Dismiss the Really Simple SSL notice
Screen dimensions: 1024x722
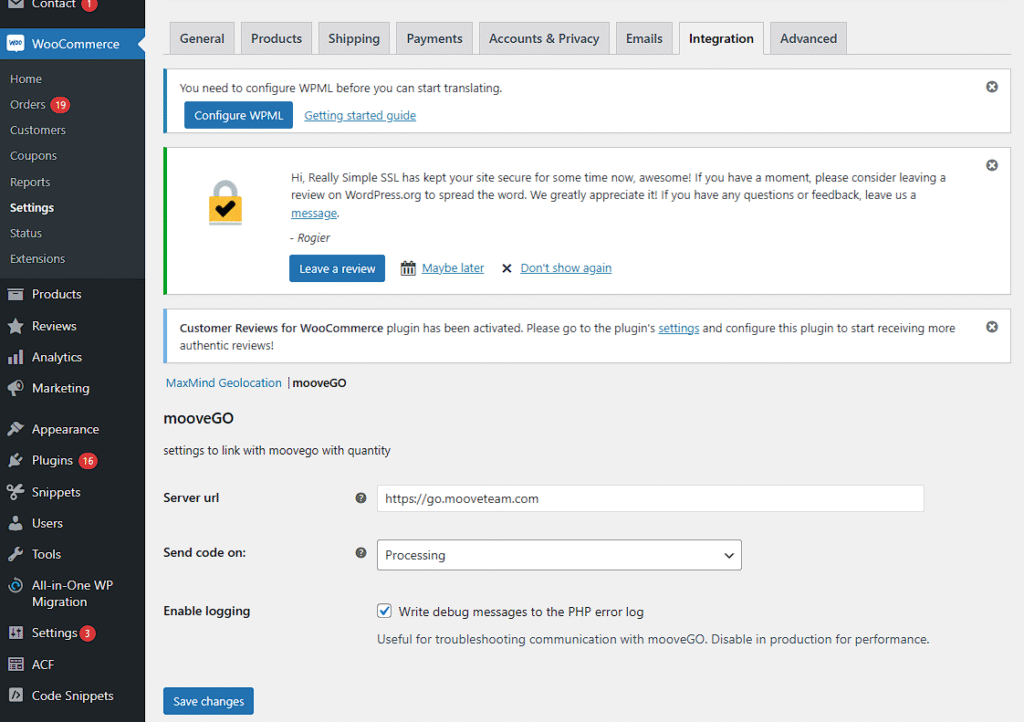[992, 165]
